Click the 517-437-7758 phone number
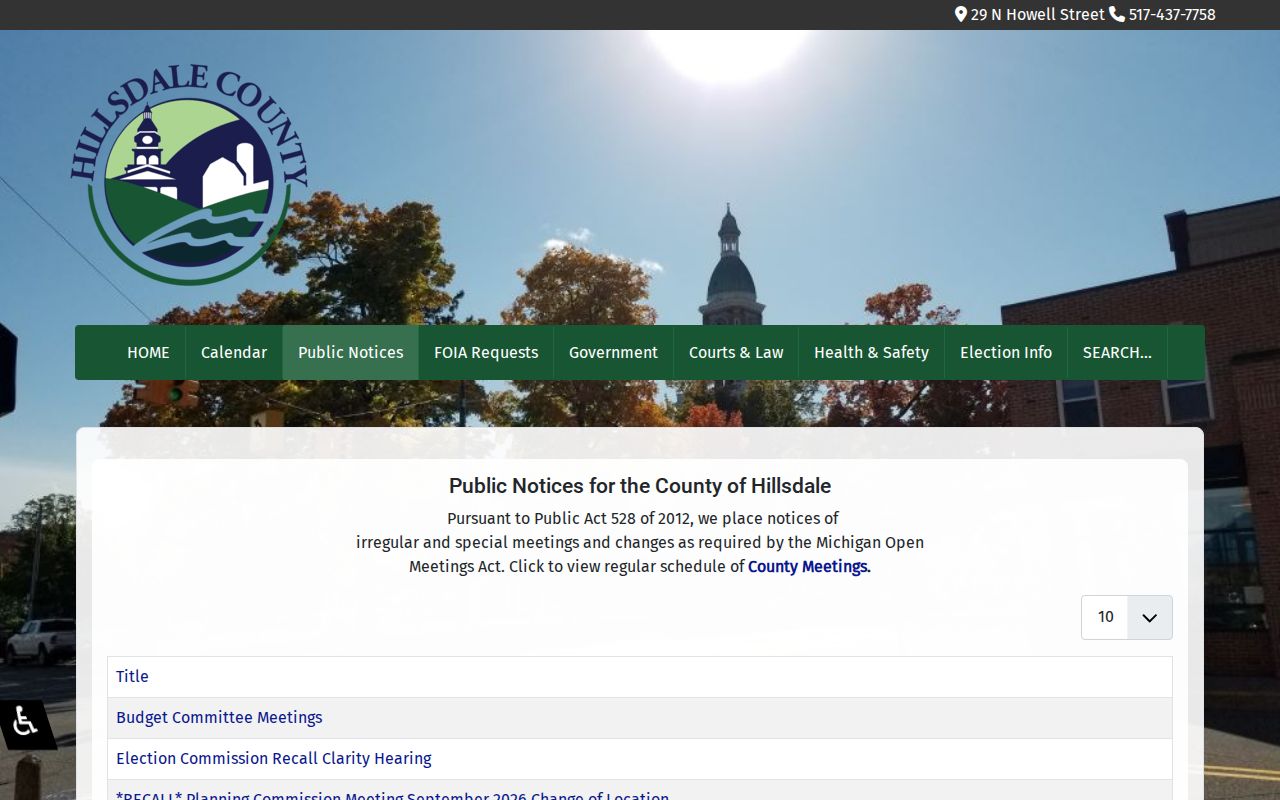Viewport: 1280px width, 800px height. pyautogui.click(x=1172, y=14)
